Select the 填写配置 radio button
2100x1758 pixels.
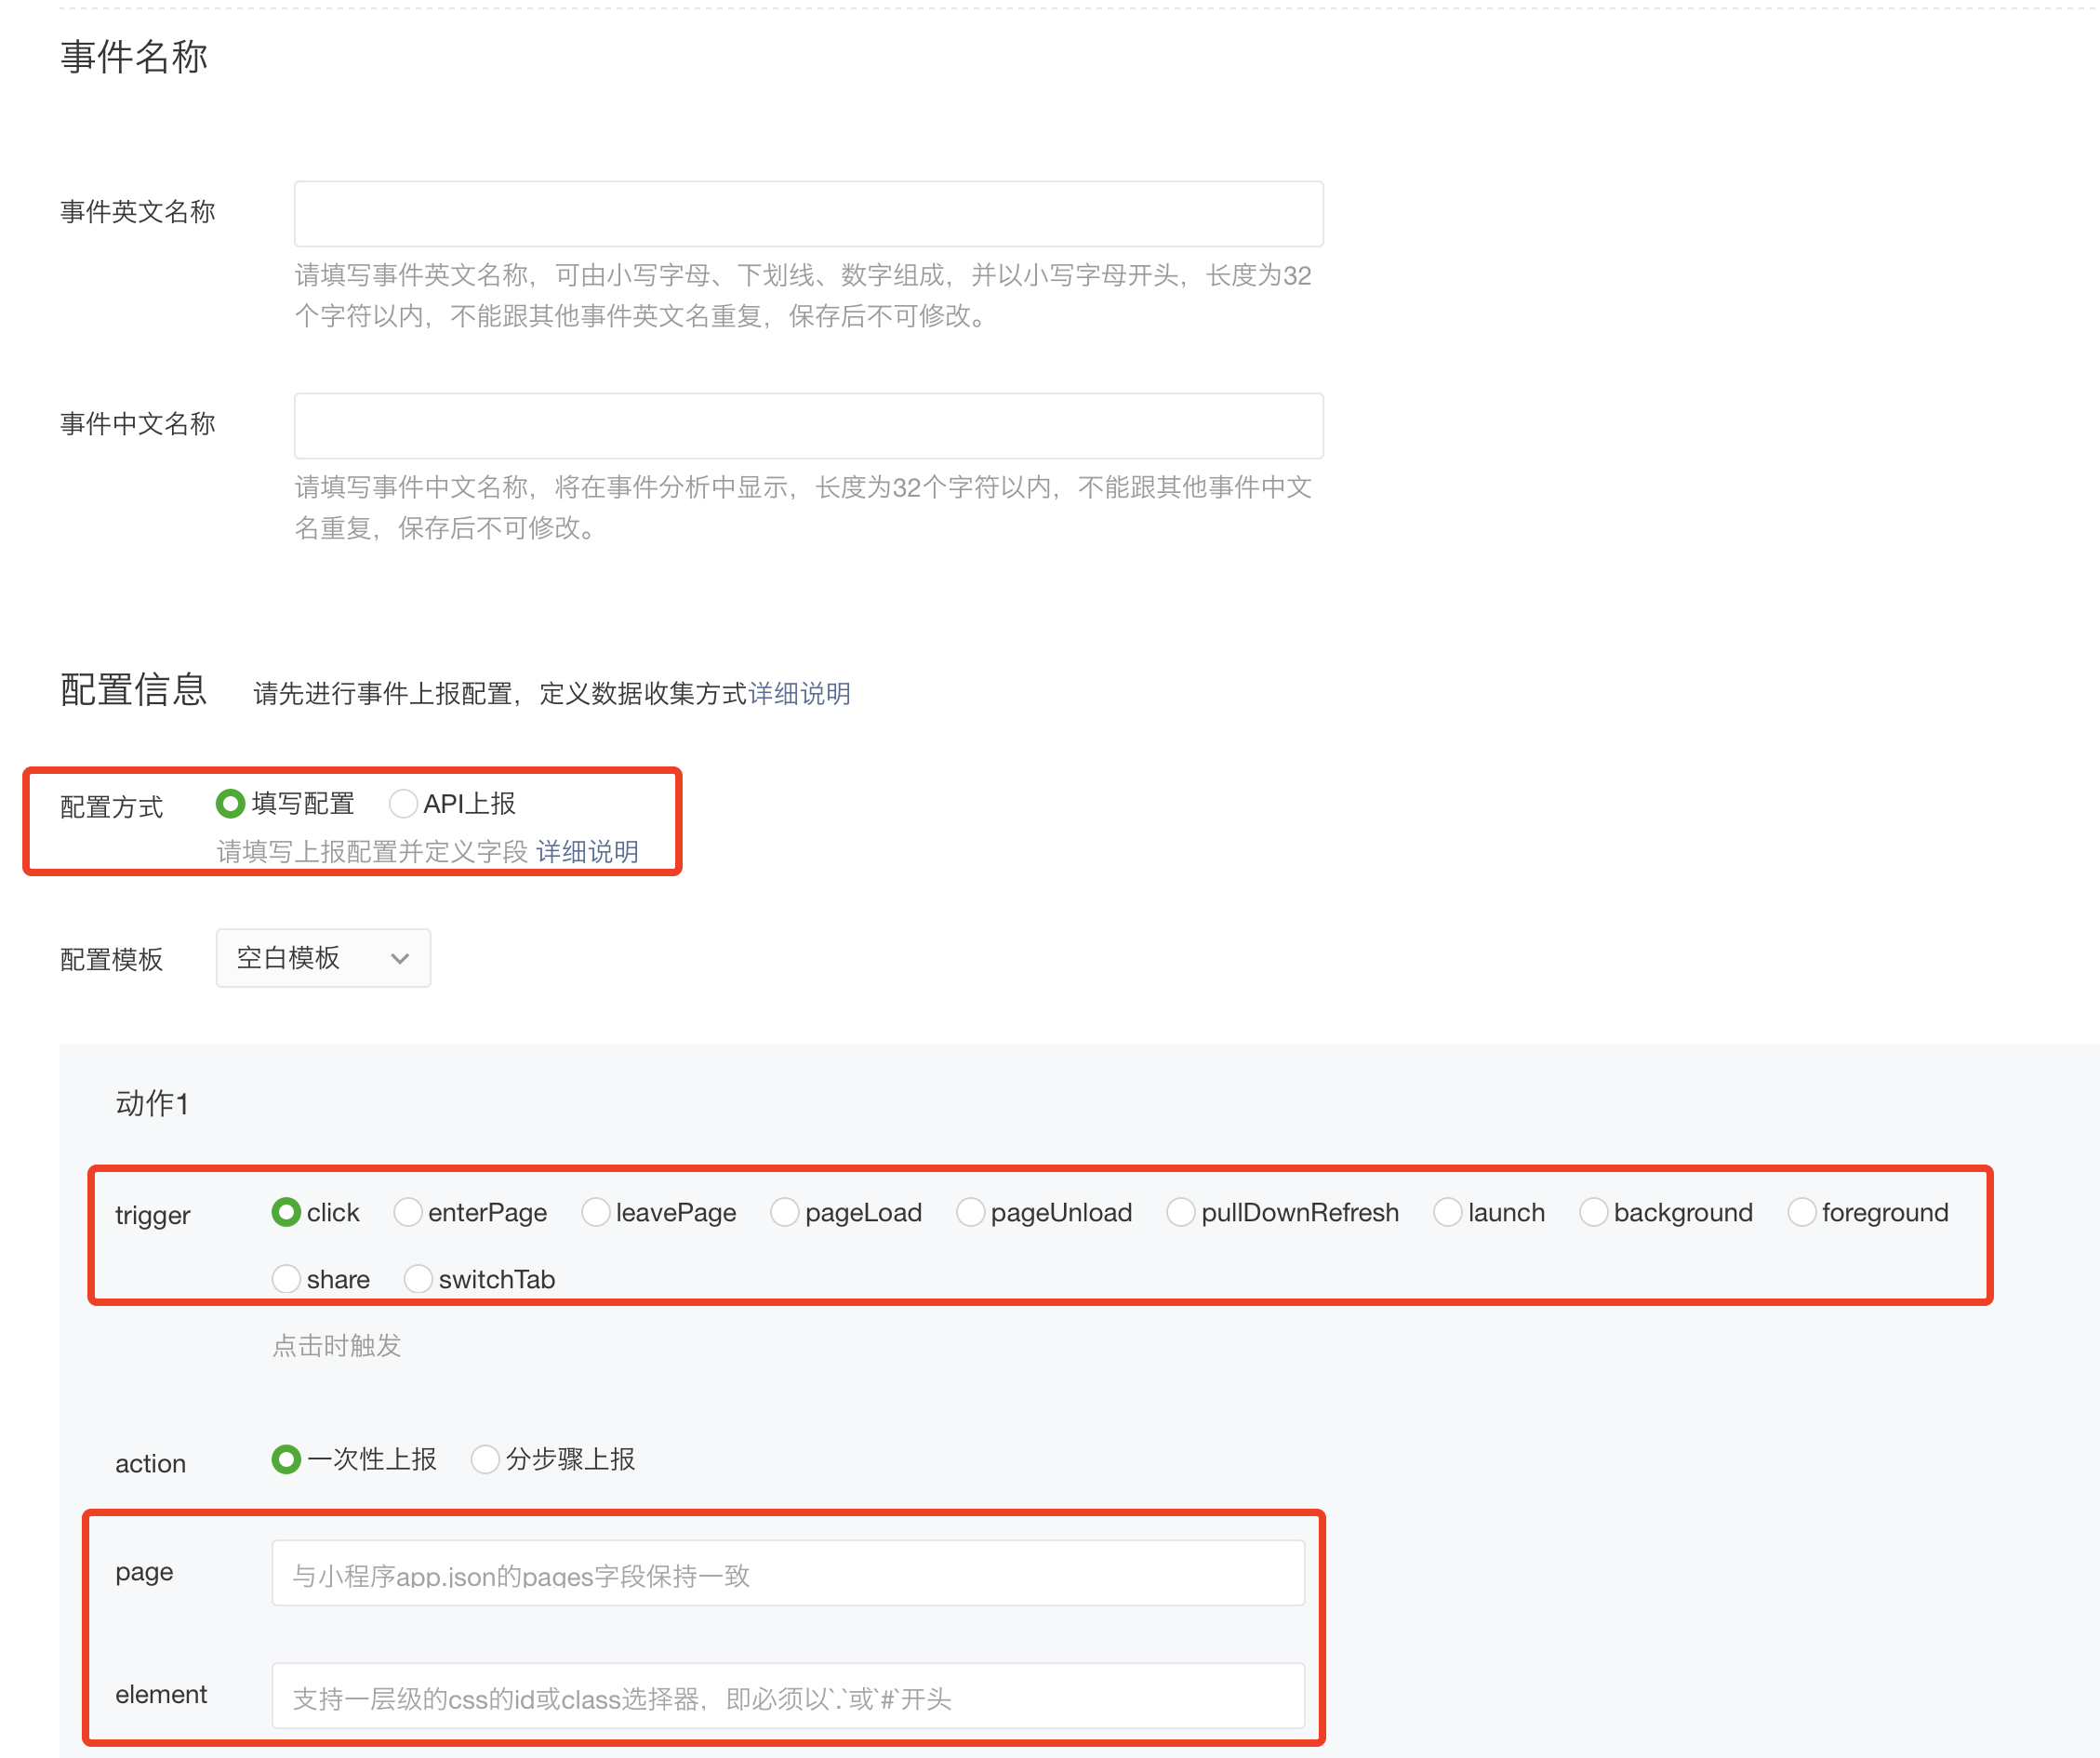(231, 803)
